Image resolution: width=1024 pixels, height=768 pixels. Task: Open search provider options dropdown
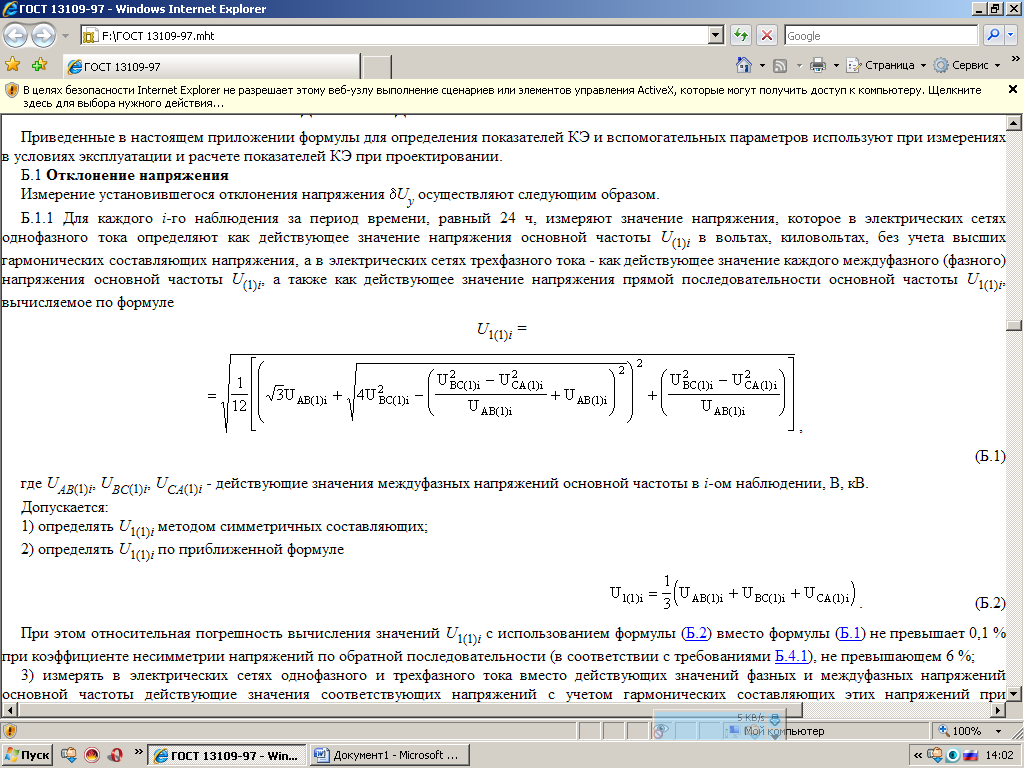click(1010, 35)
